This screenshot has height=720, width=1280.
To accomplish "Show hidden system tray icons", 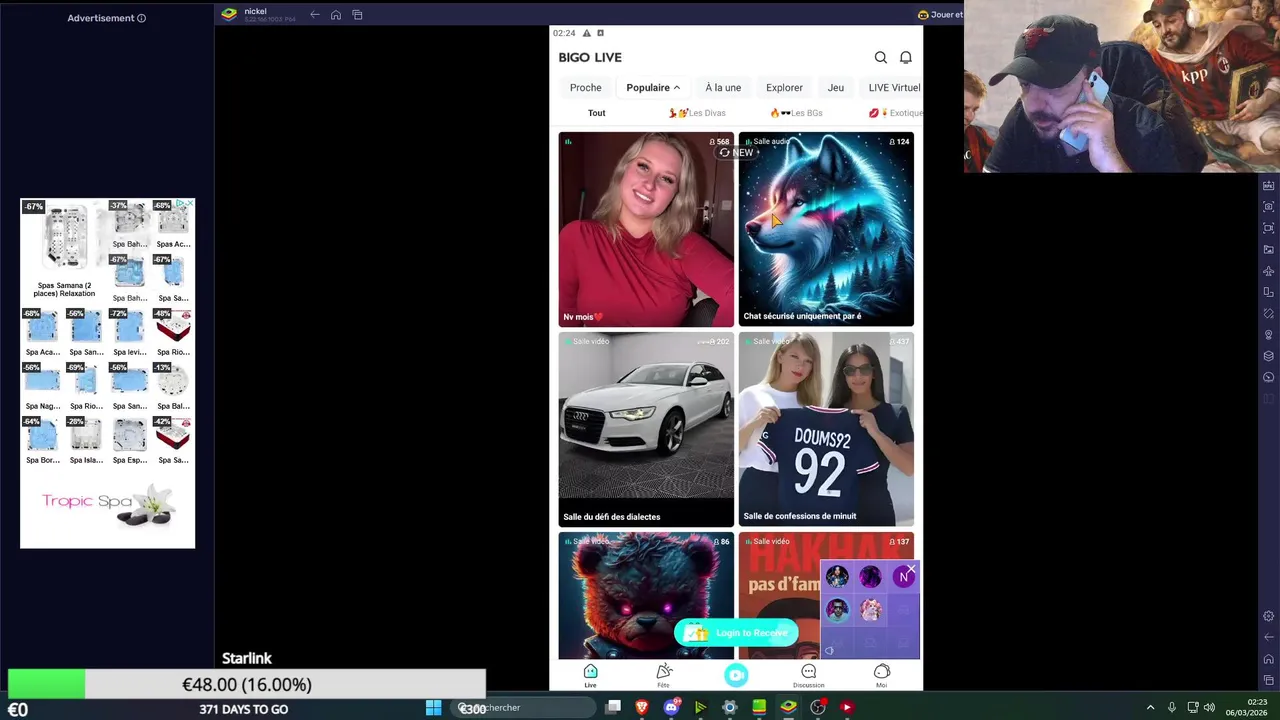I will (1150, 707).
